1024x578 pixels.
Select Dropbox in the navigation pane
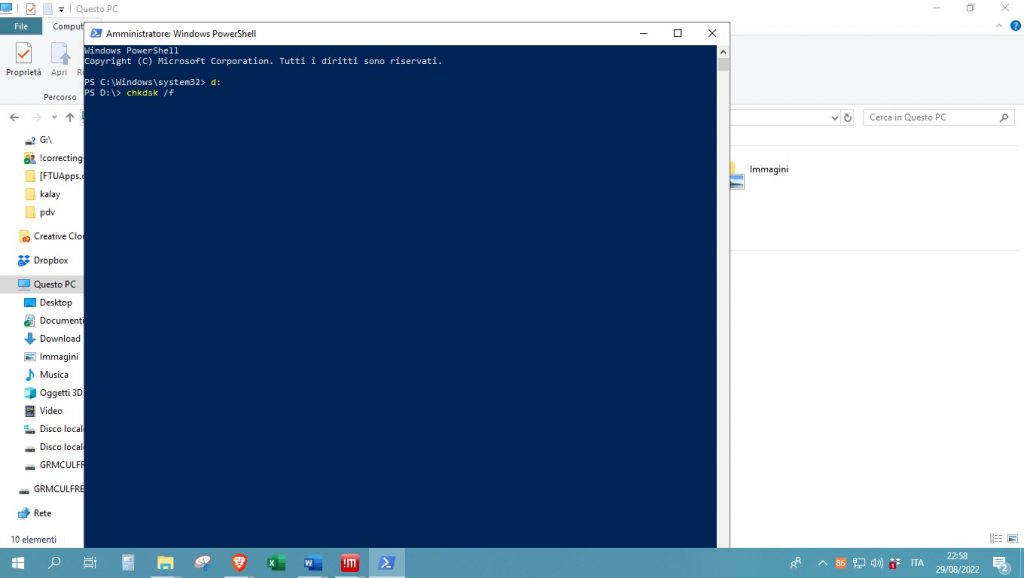(50, 260)
